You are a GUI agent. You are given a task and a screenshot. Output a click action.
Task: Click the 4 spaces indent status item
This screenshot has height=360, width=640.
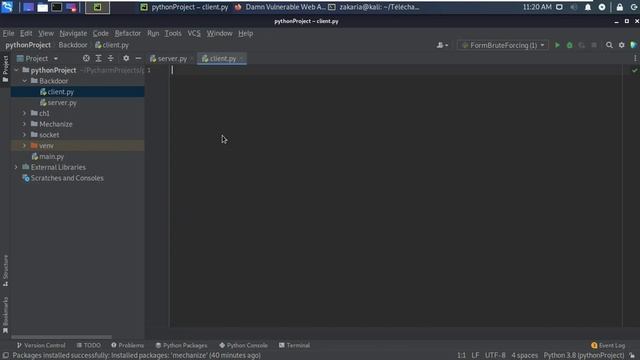(x=524, y=356)
